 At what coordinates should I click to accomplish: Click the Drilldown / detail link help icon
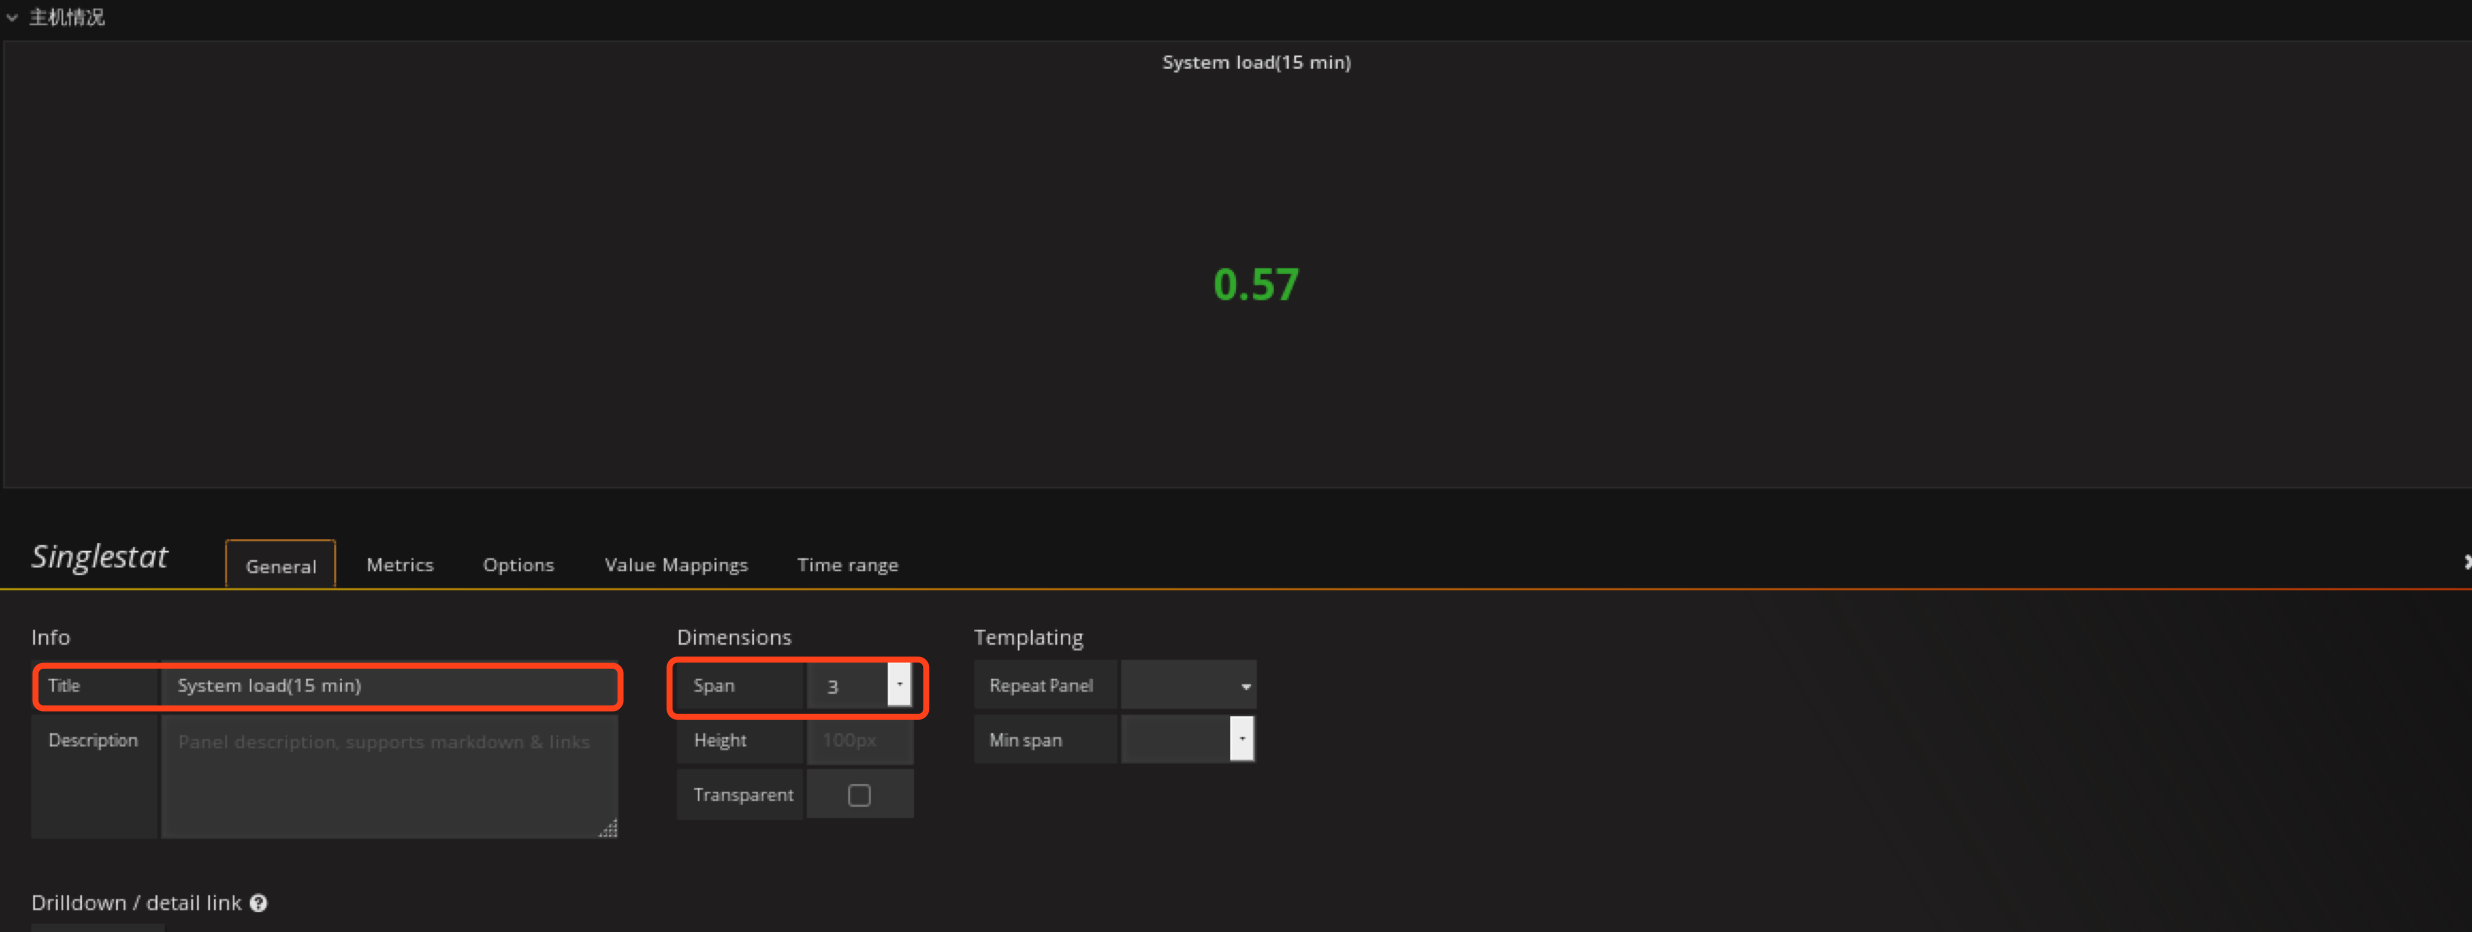point(258,903)
